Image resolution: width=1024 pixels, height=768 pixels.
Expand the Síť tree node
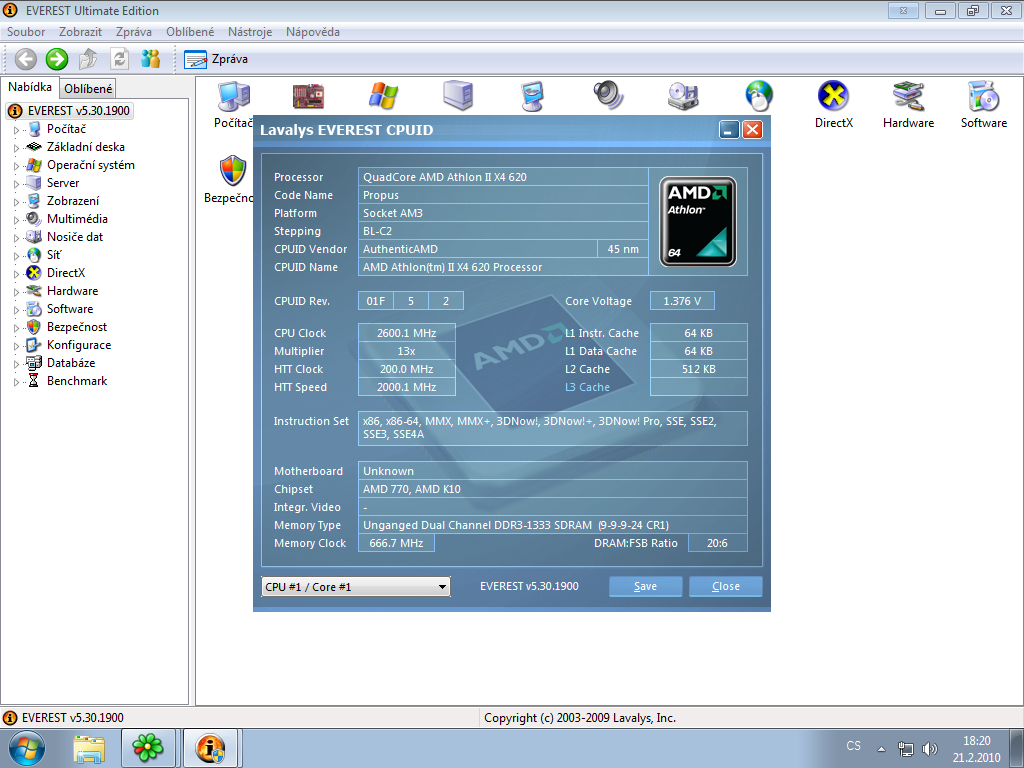click(x=16, y=256)
